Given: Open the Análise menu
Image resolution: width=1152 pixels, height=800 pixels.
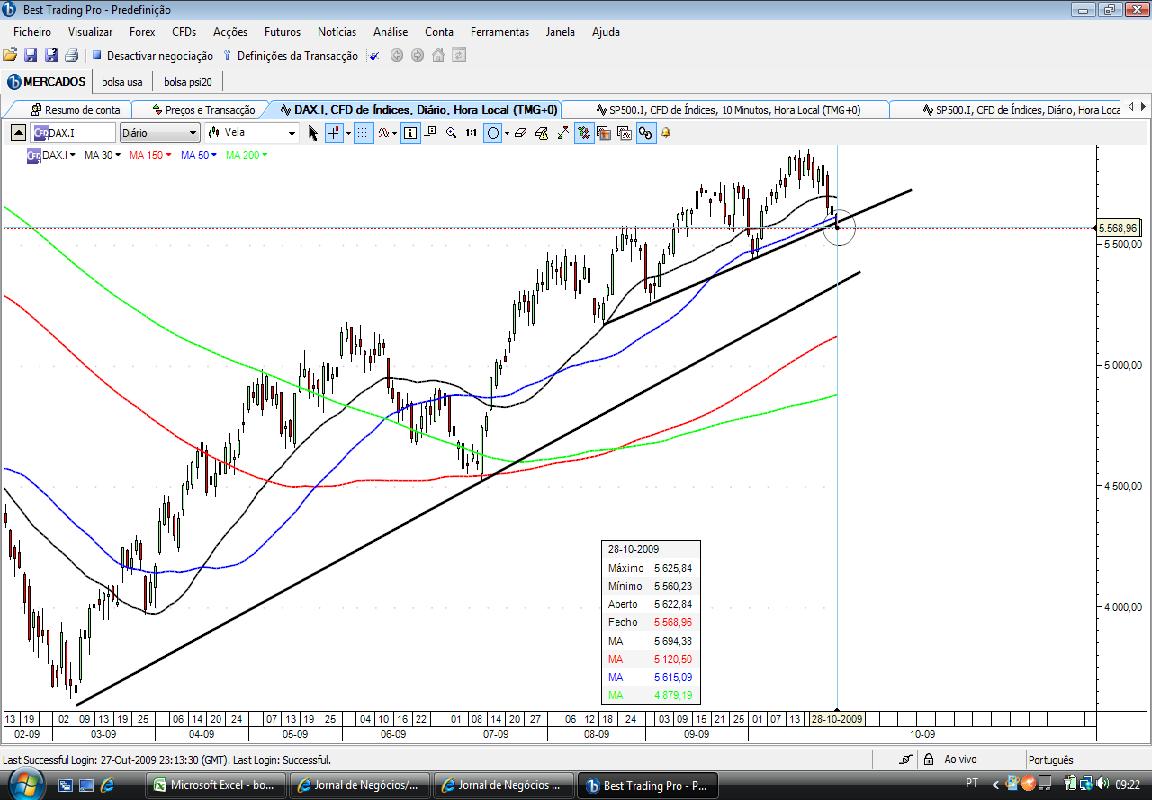Looking at the screenshot, I should (x=390, y=32).
